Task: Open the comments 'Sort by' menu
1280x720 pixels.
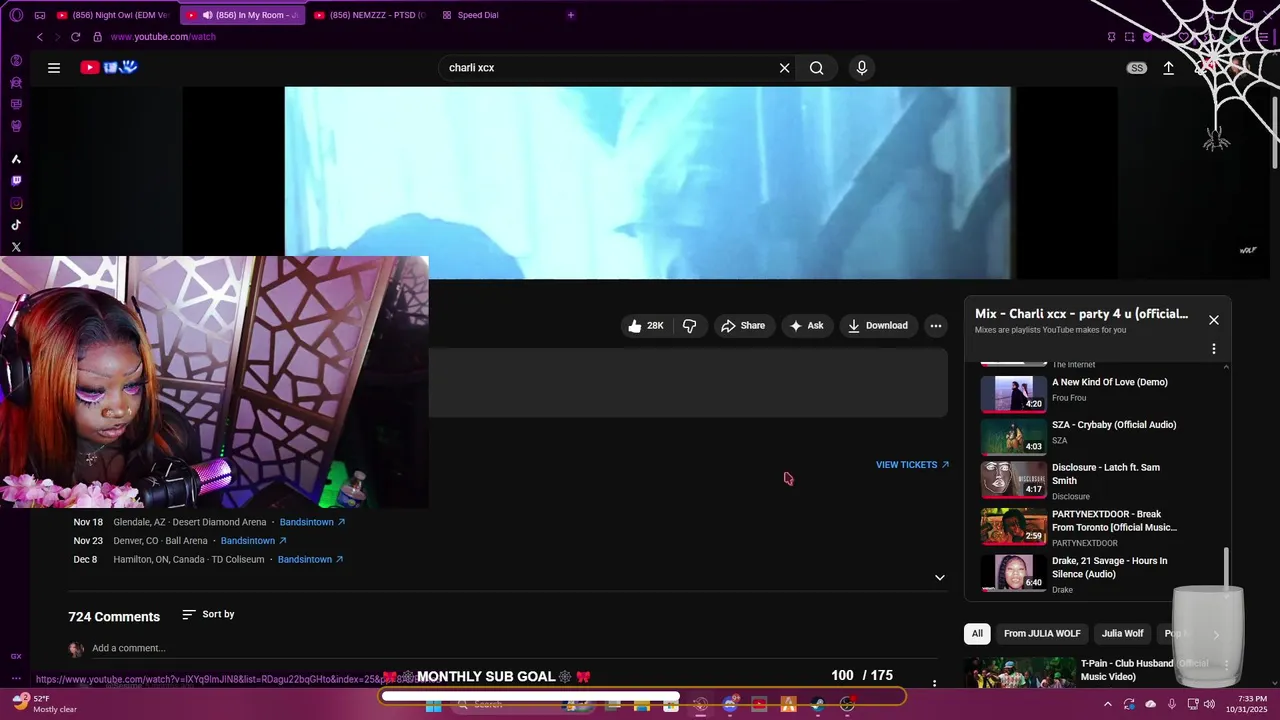Action: point(208,614)
